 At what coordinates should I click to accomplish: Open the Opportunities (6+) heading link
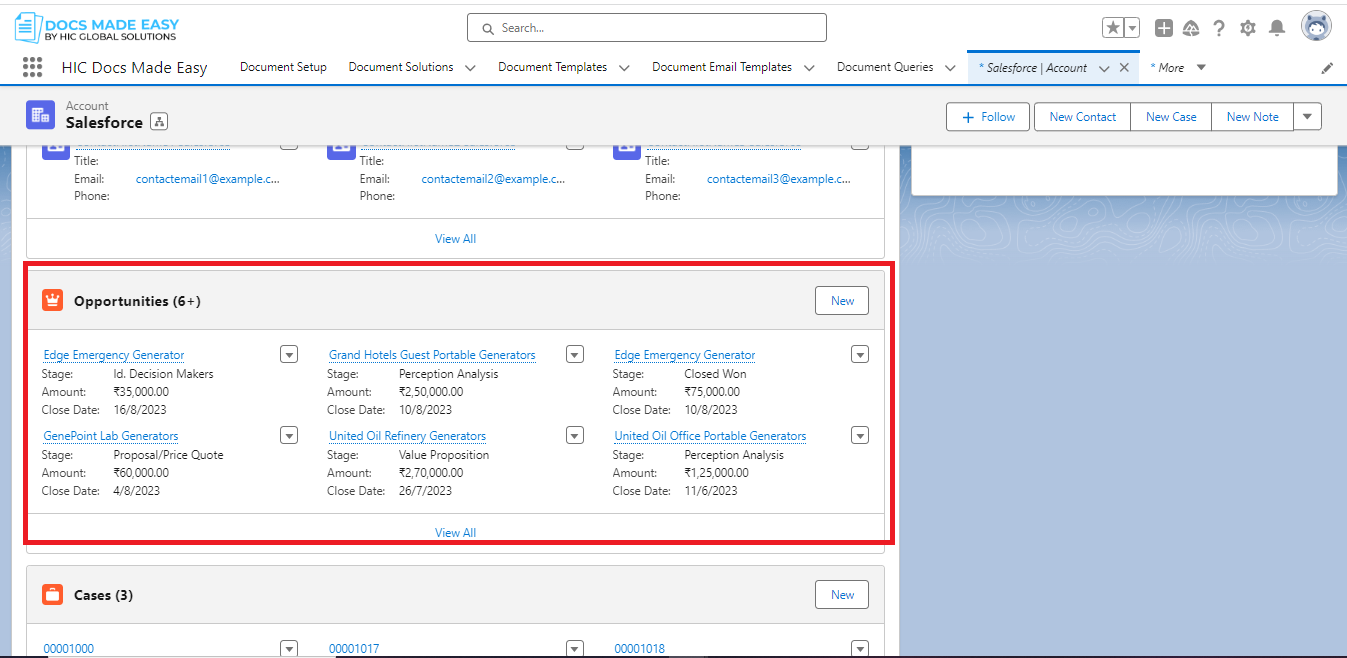click(137, 301)
